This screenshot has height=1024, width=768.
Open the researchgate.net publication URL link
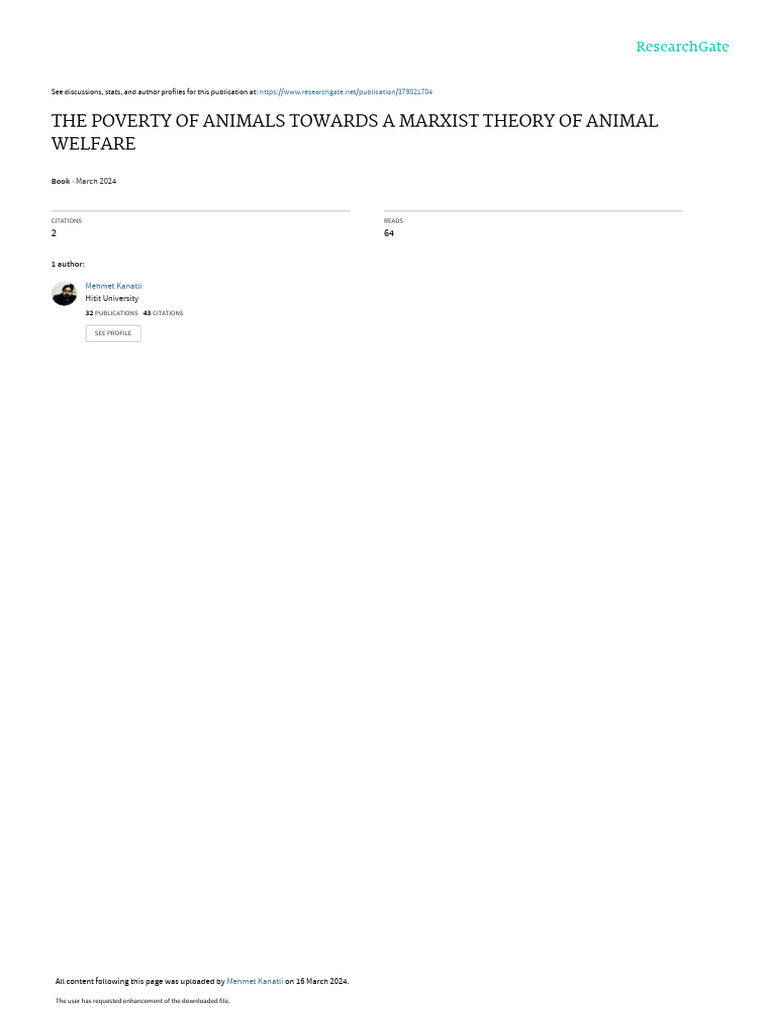tap(345, 92)
